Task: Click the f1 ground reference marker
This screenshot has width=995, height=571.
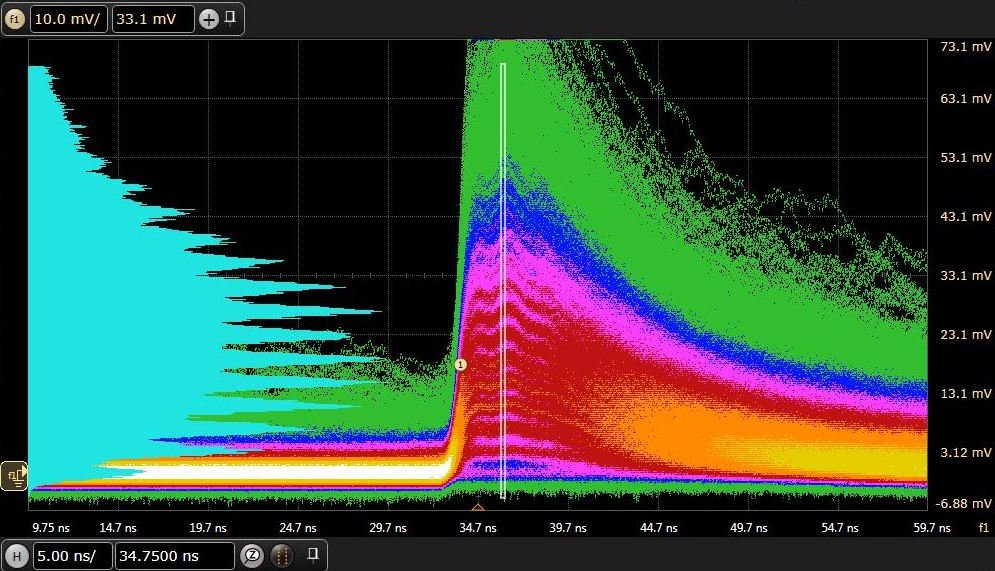Action: tap(15, 475)
